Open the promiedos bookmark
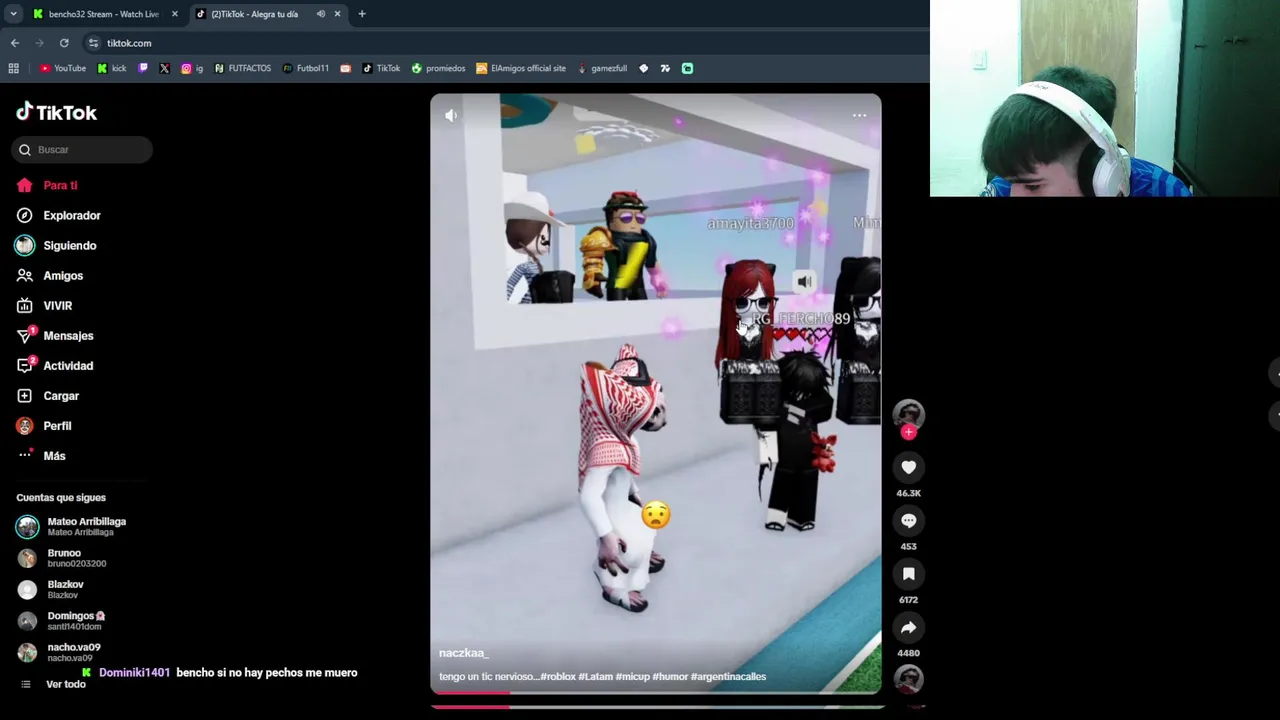 [438, 68]
